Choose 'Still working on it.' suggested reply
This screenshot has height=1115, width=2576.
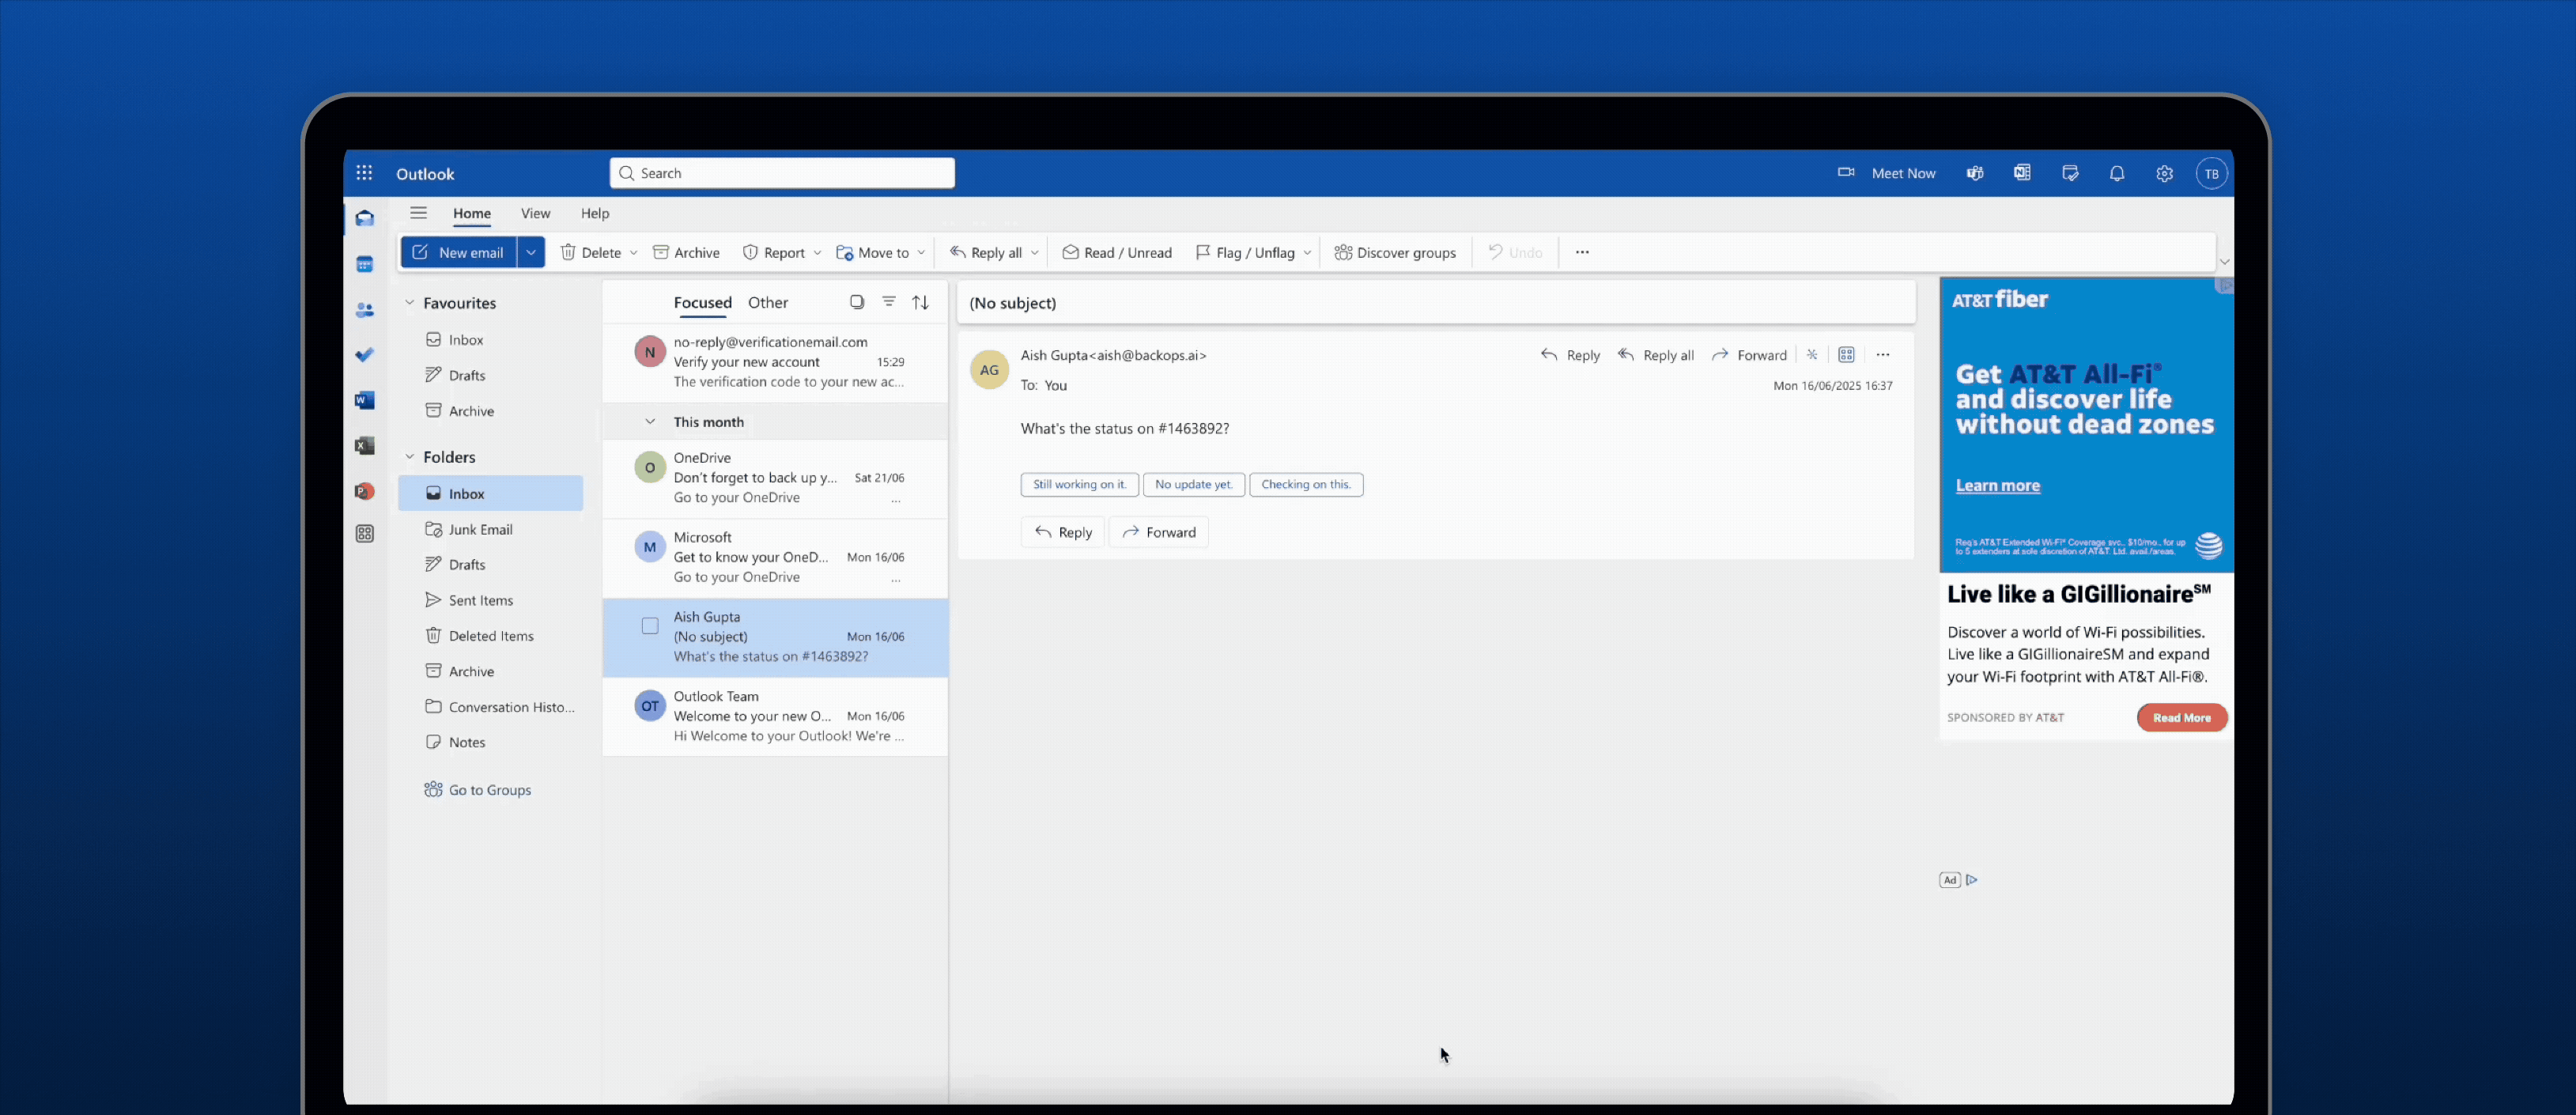click(1079, 484)
